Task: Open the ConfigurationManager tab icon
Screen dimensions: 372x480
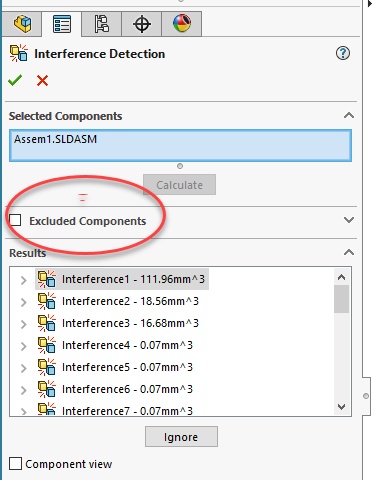Action: [102, 24]
